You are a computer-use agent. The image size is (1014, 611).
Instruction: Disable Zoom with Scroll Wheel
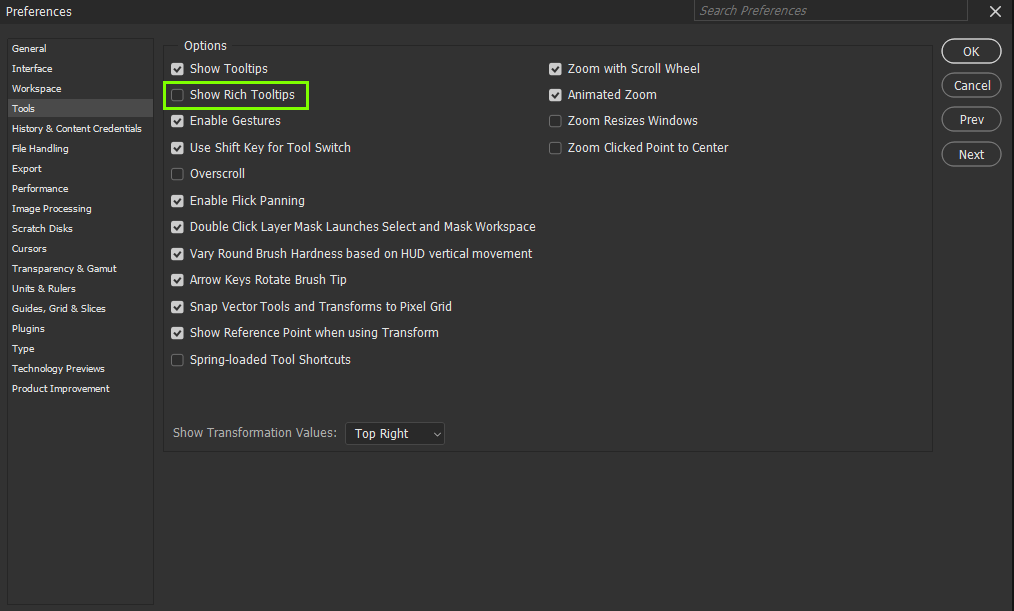click(555, 69)
